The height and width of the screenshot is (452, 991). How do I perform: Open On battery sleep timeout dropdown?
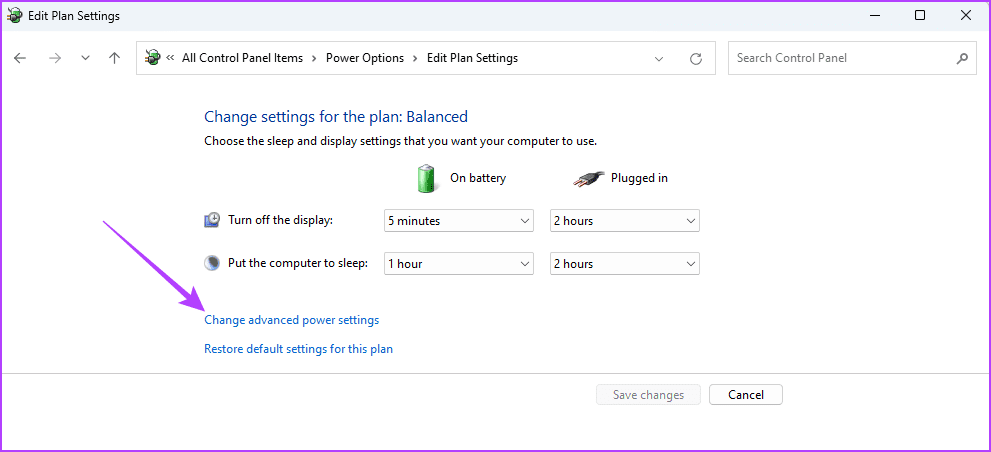tap(459, 264)
